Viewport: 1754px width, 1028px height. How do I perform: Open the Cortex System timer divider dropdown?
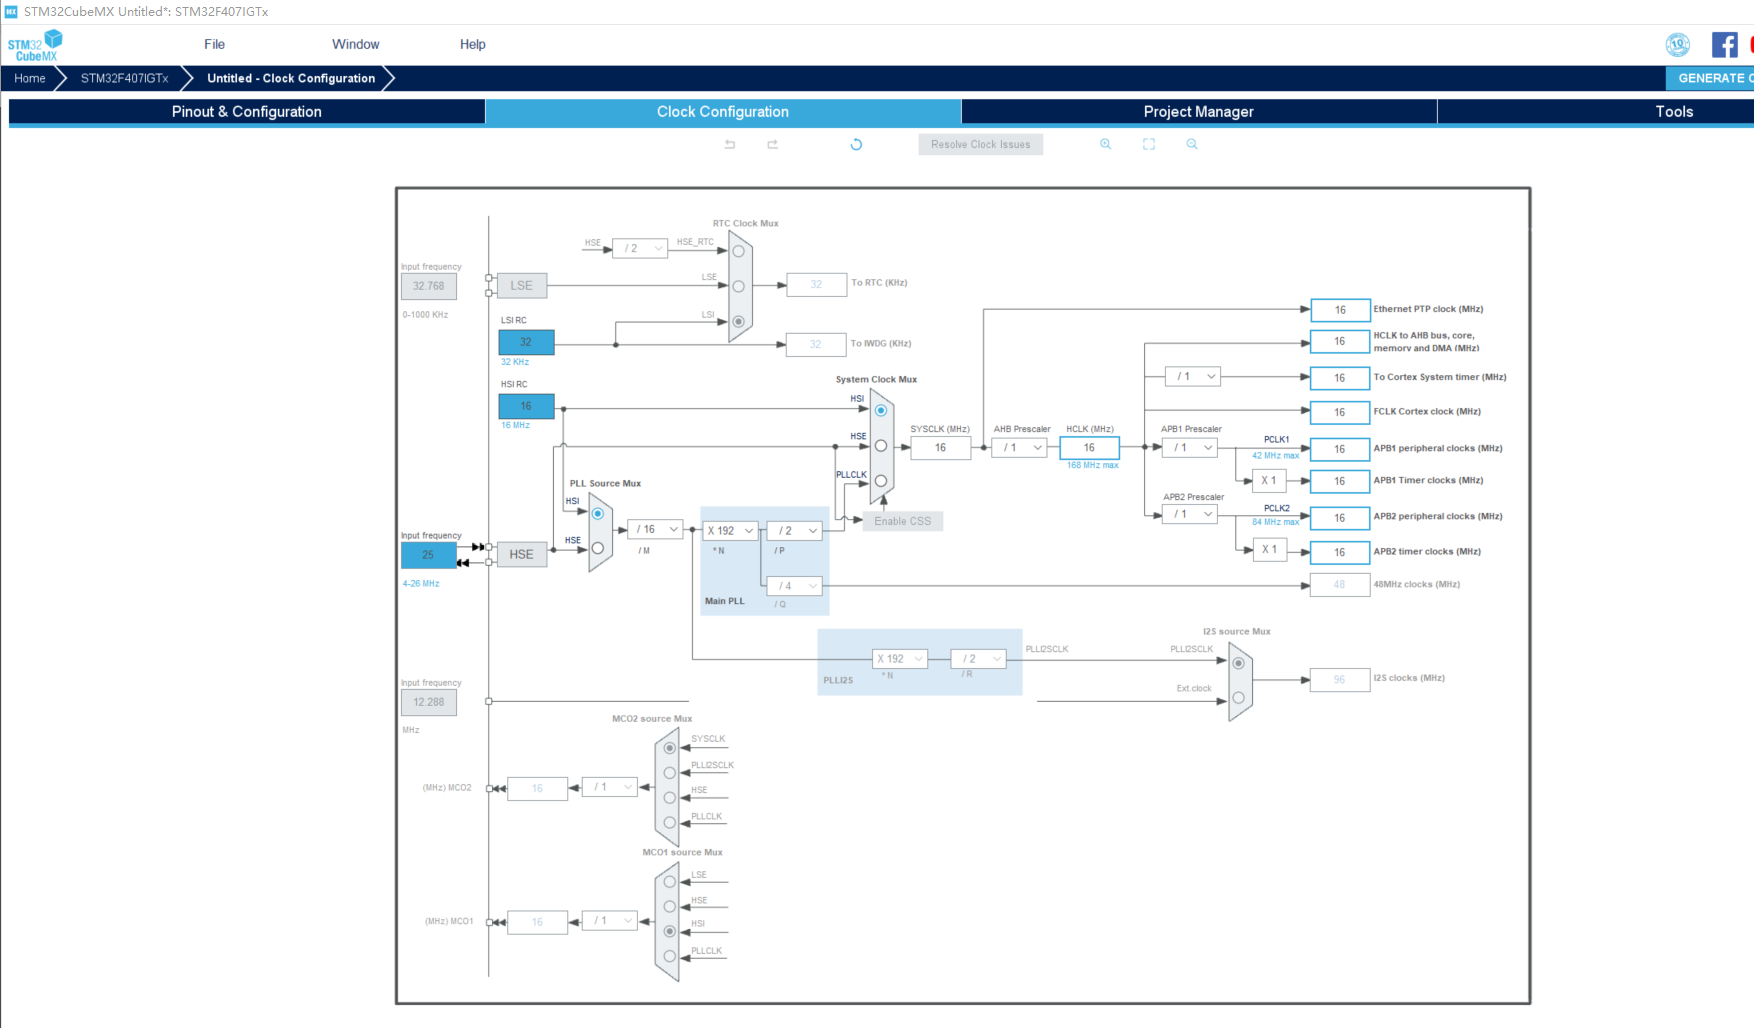coord(1193,377)
